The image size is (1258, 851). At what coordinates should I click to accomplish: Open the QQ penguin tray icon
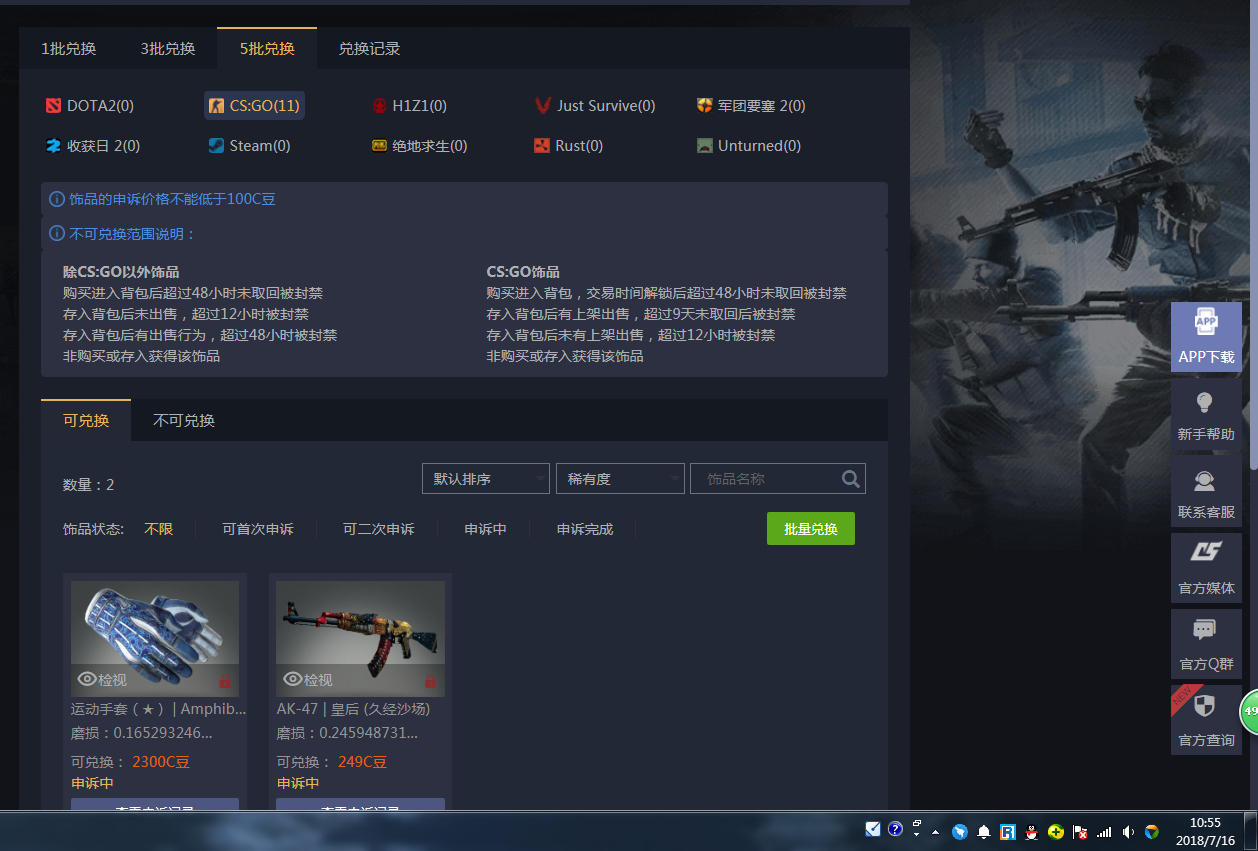pyautogui.click(x=1031, y=831)
